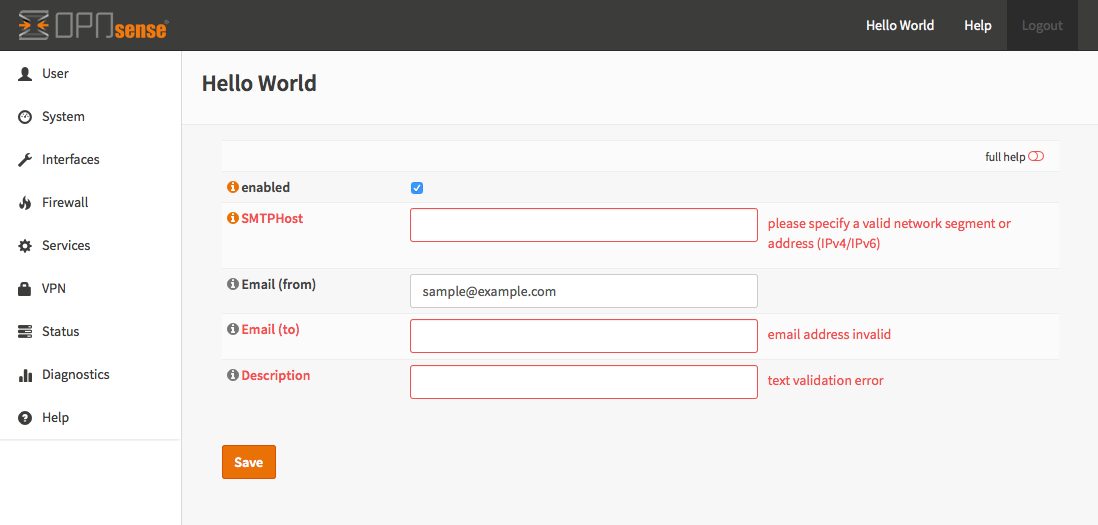Click the VPN lock icon

(x=25, y=289)
